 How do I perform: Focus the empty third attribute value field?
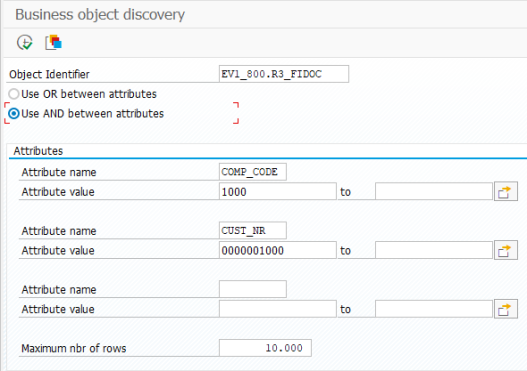click(278, 309)
